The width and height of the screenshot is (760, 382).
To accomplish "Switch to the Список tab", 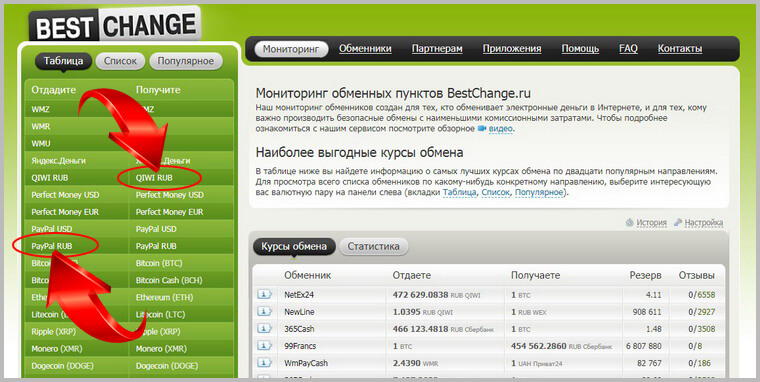I will [120, 61].
